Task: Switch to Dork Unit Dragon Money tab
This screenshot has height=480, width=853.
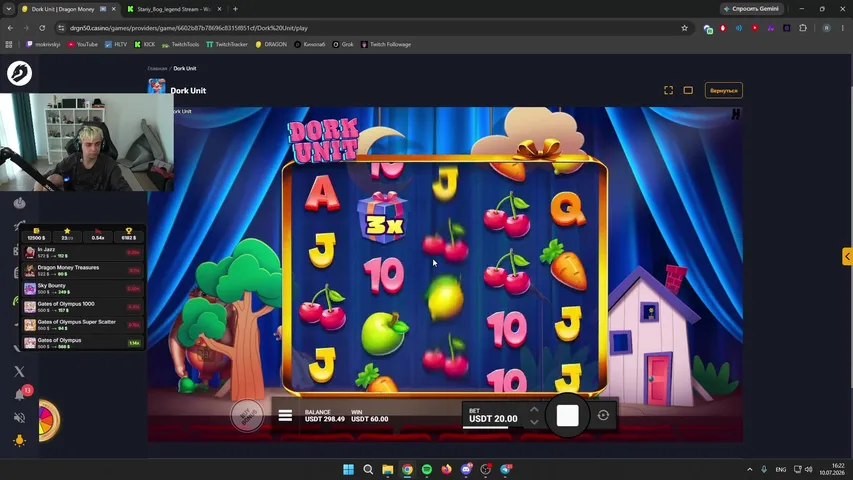Action: tap(63, 9)
